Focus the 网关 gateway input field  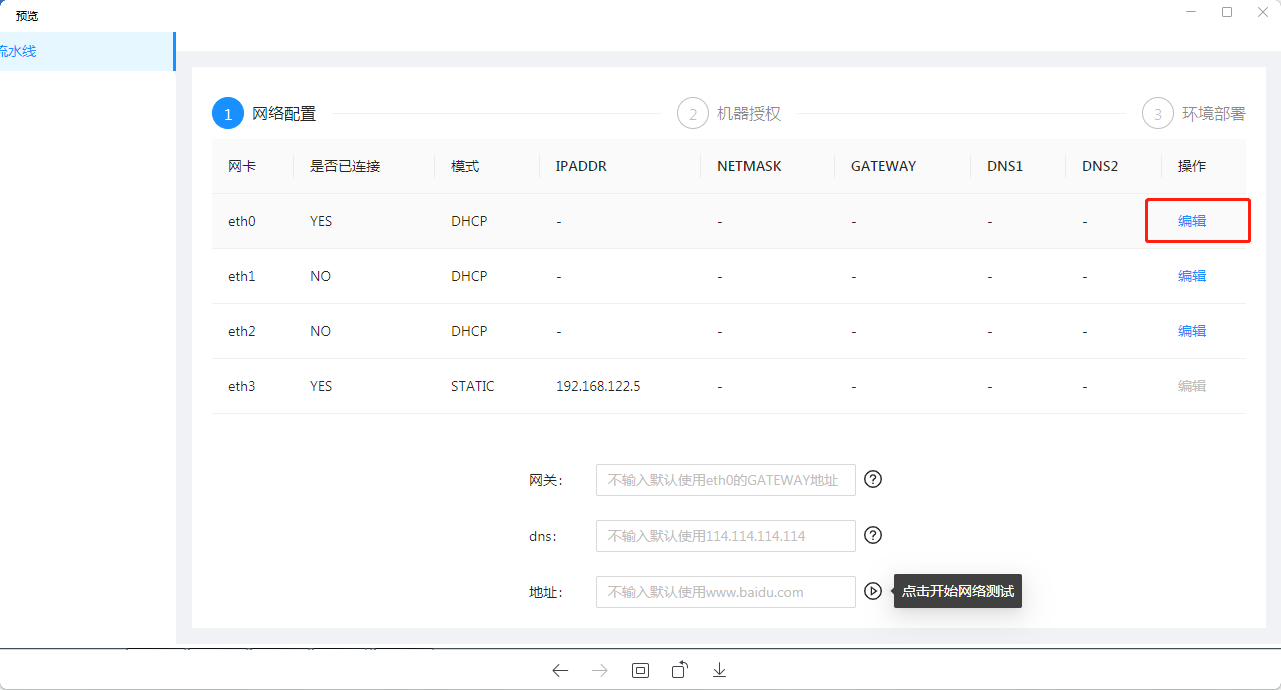[x=725, y=480]
